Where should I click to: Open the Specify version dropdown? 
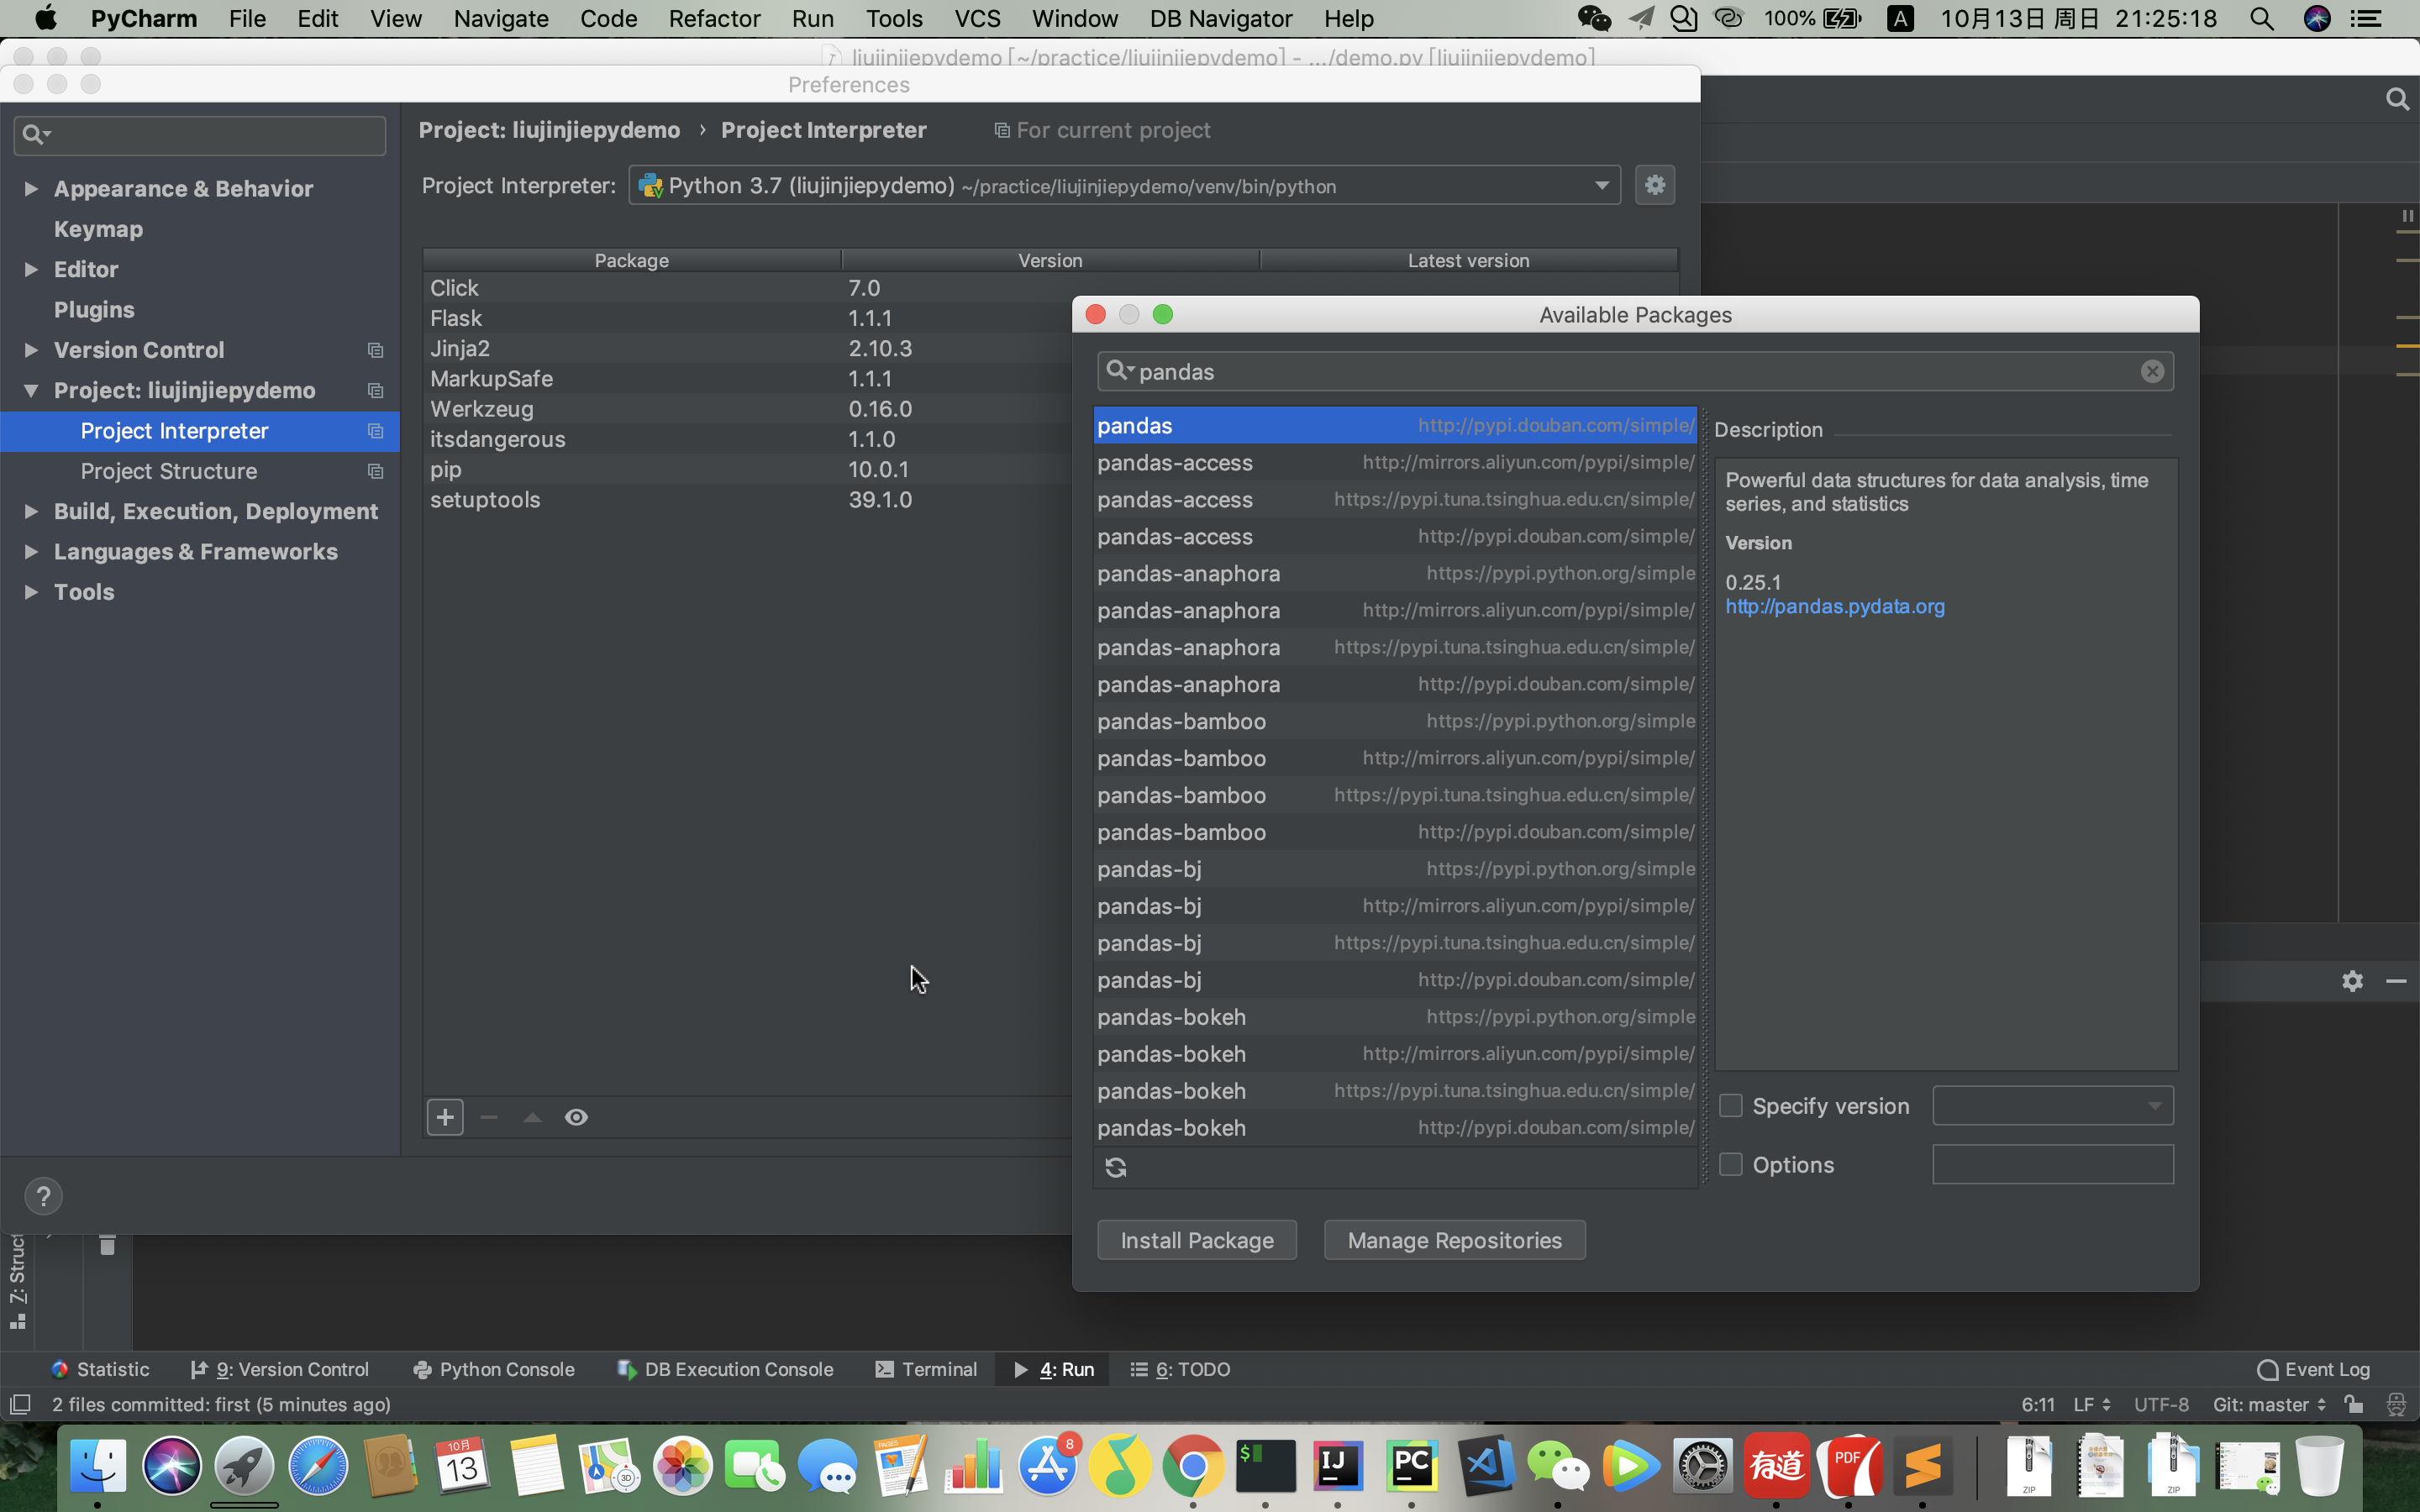click(2052, 1105)
